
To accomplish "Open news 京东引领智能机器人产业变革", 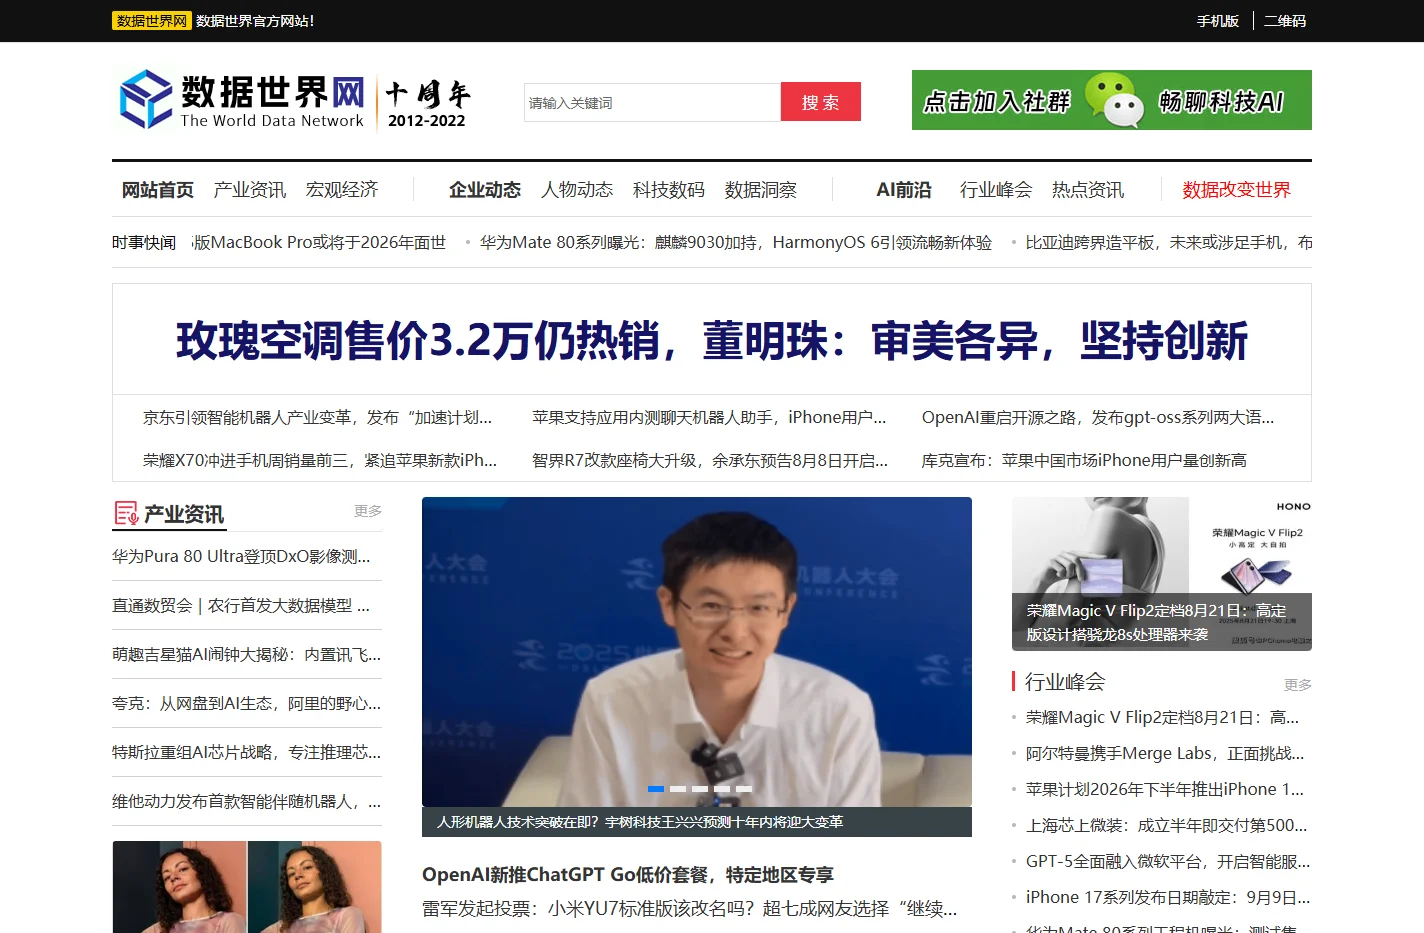I will tap(317, 417).
